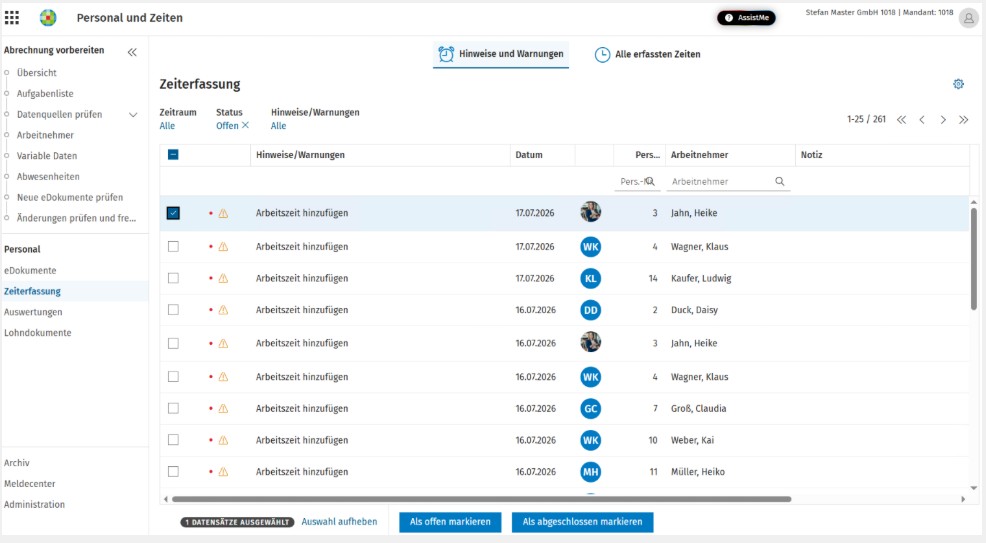Viewport: 986px width, 543px height.
Task: Toggle the select-all header checkbox
Action: [x=173, y=155]
